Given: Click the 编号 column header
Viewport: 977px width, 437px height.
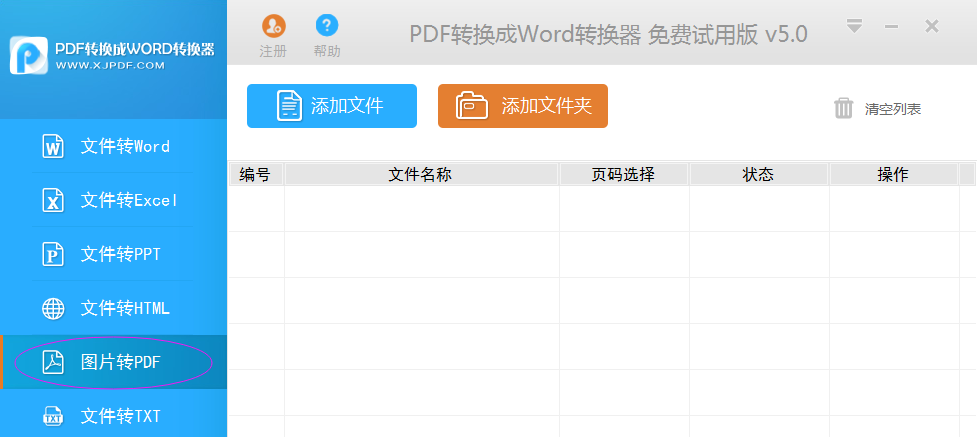Looking at the screenshot, I should (255, 175).
